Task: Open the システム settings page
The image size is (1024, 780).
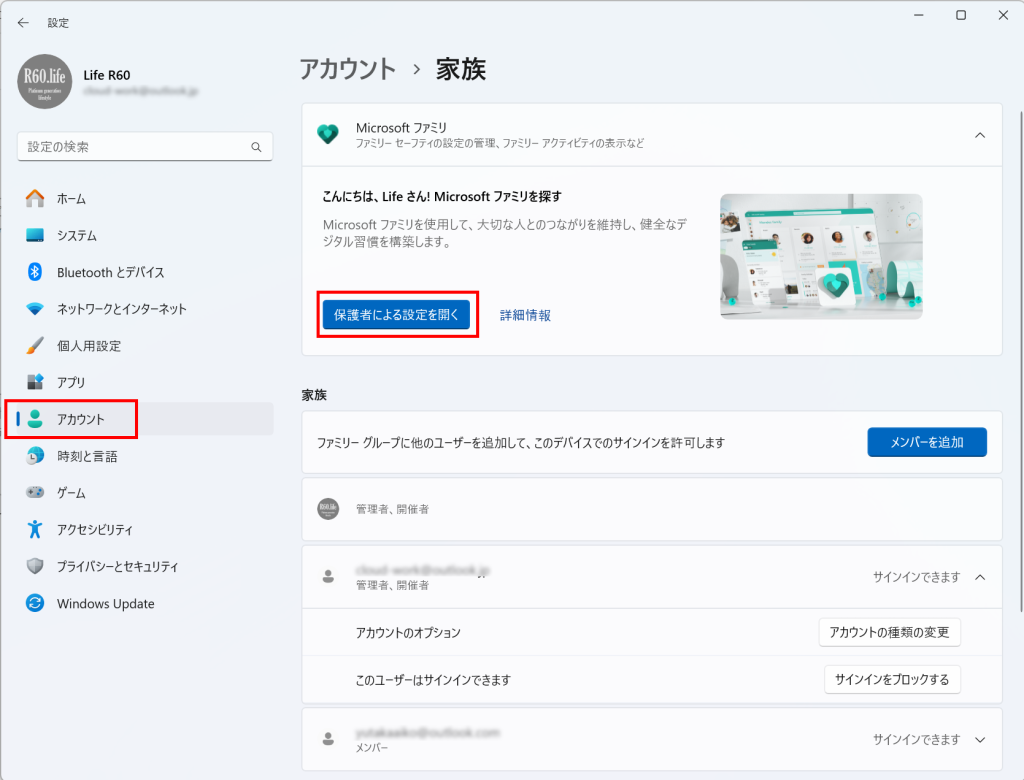Action: (x=77, y=236)
